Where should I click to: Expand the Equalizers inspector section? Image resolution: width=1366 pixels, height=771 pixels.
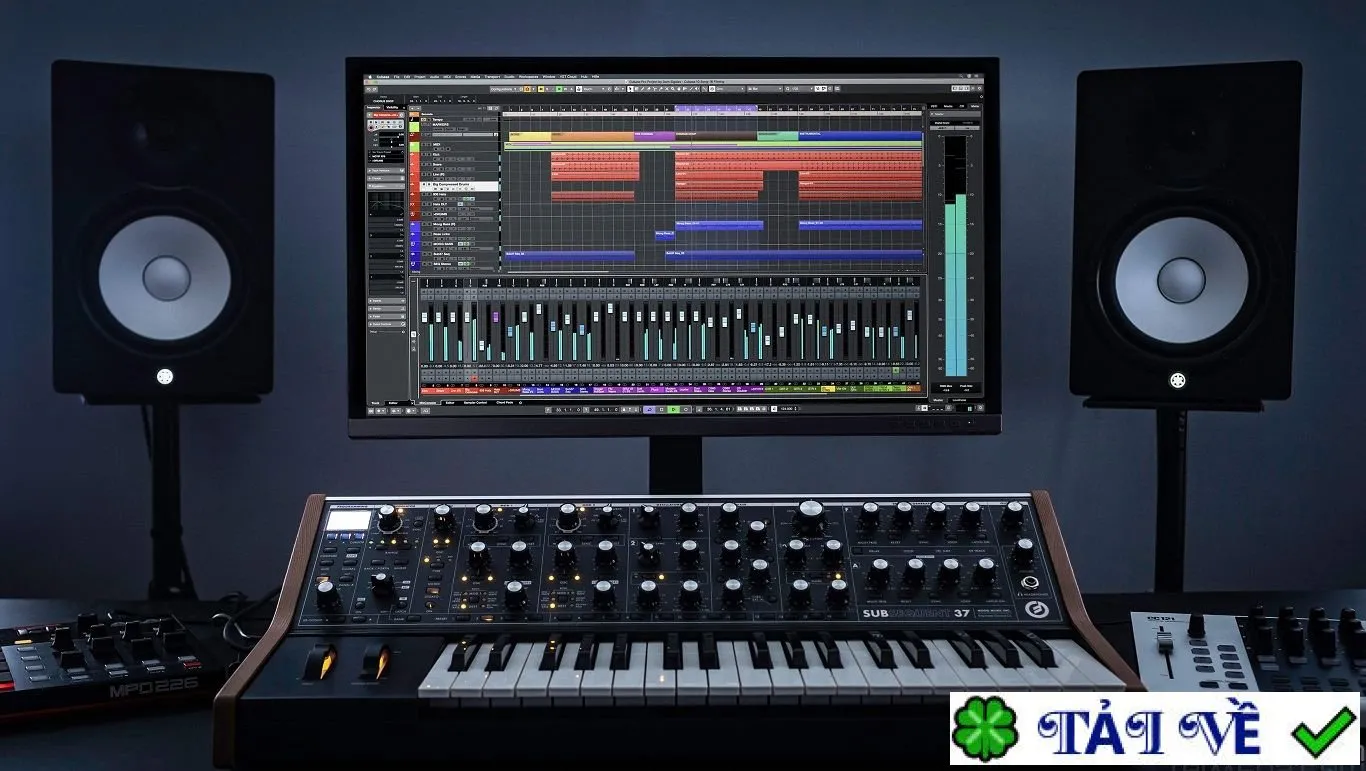click(388, 186)
